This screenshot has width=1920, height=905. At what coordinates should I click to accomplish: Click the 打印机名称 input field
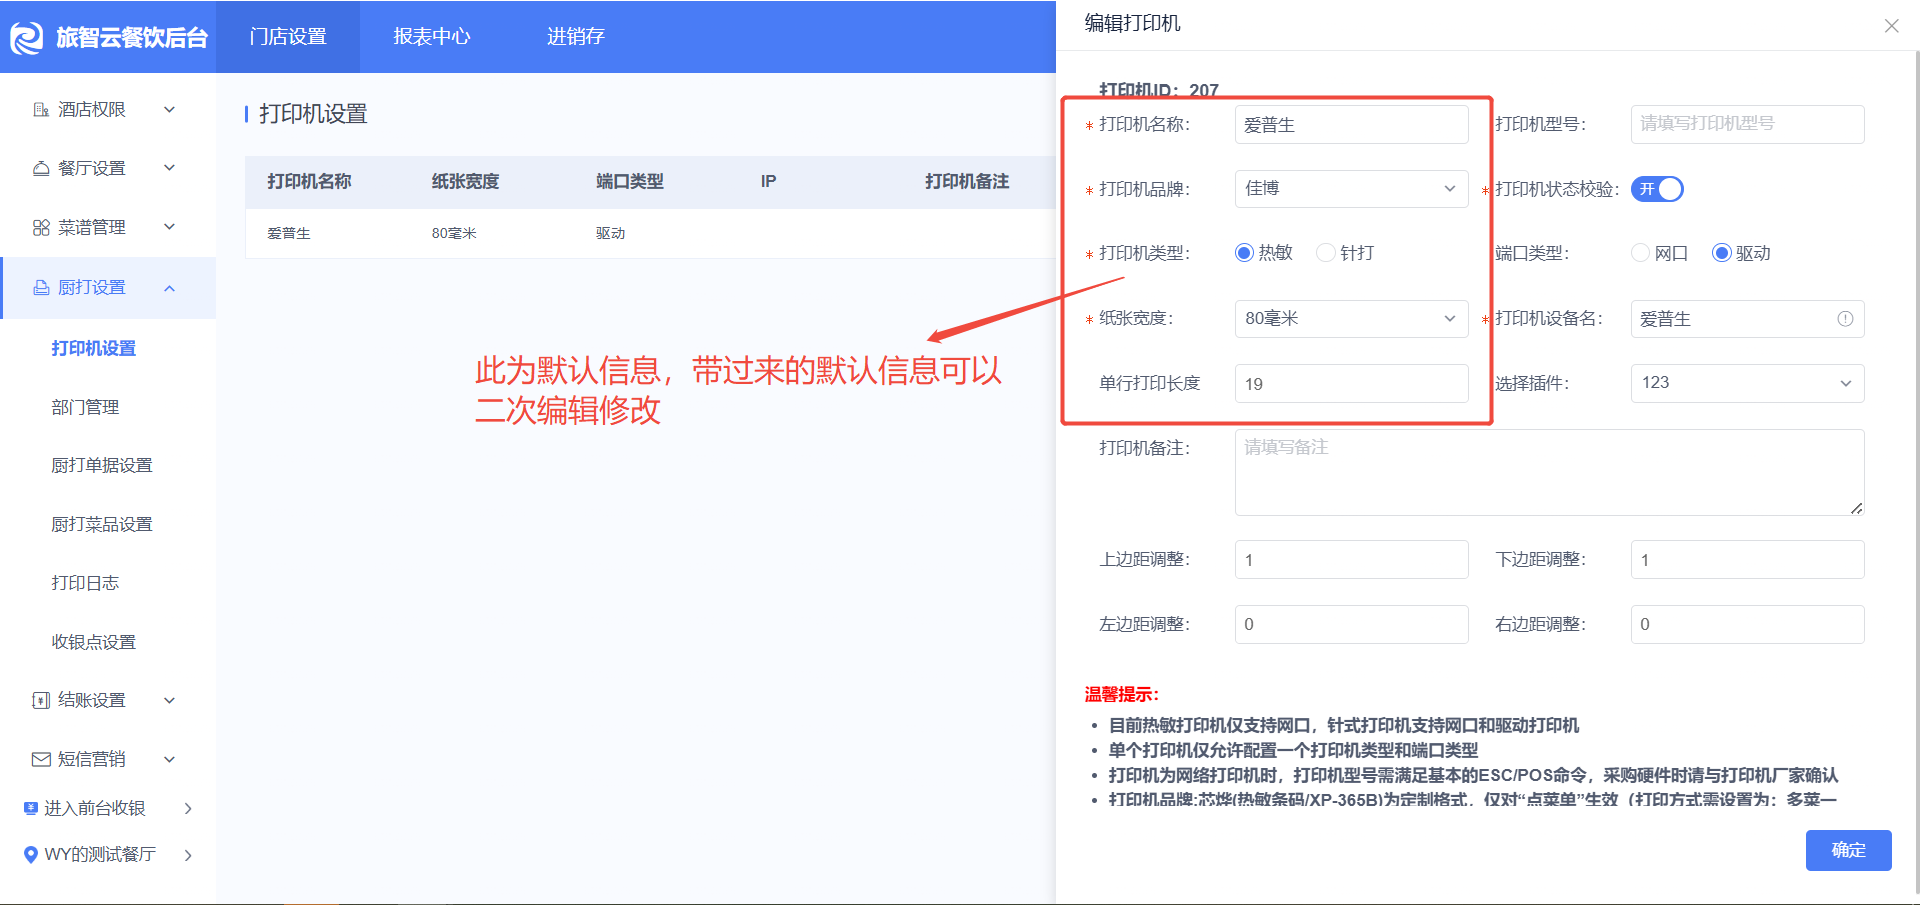coord(1351,125)
